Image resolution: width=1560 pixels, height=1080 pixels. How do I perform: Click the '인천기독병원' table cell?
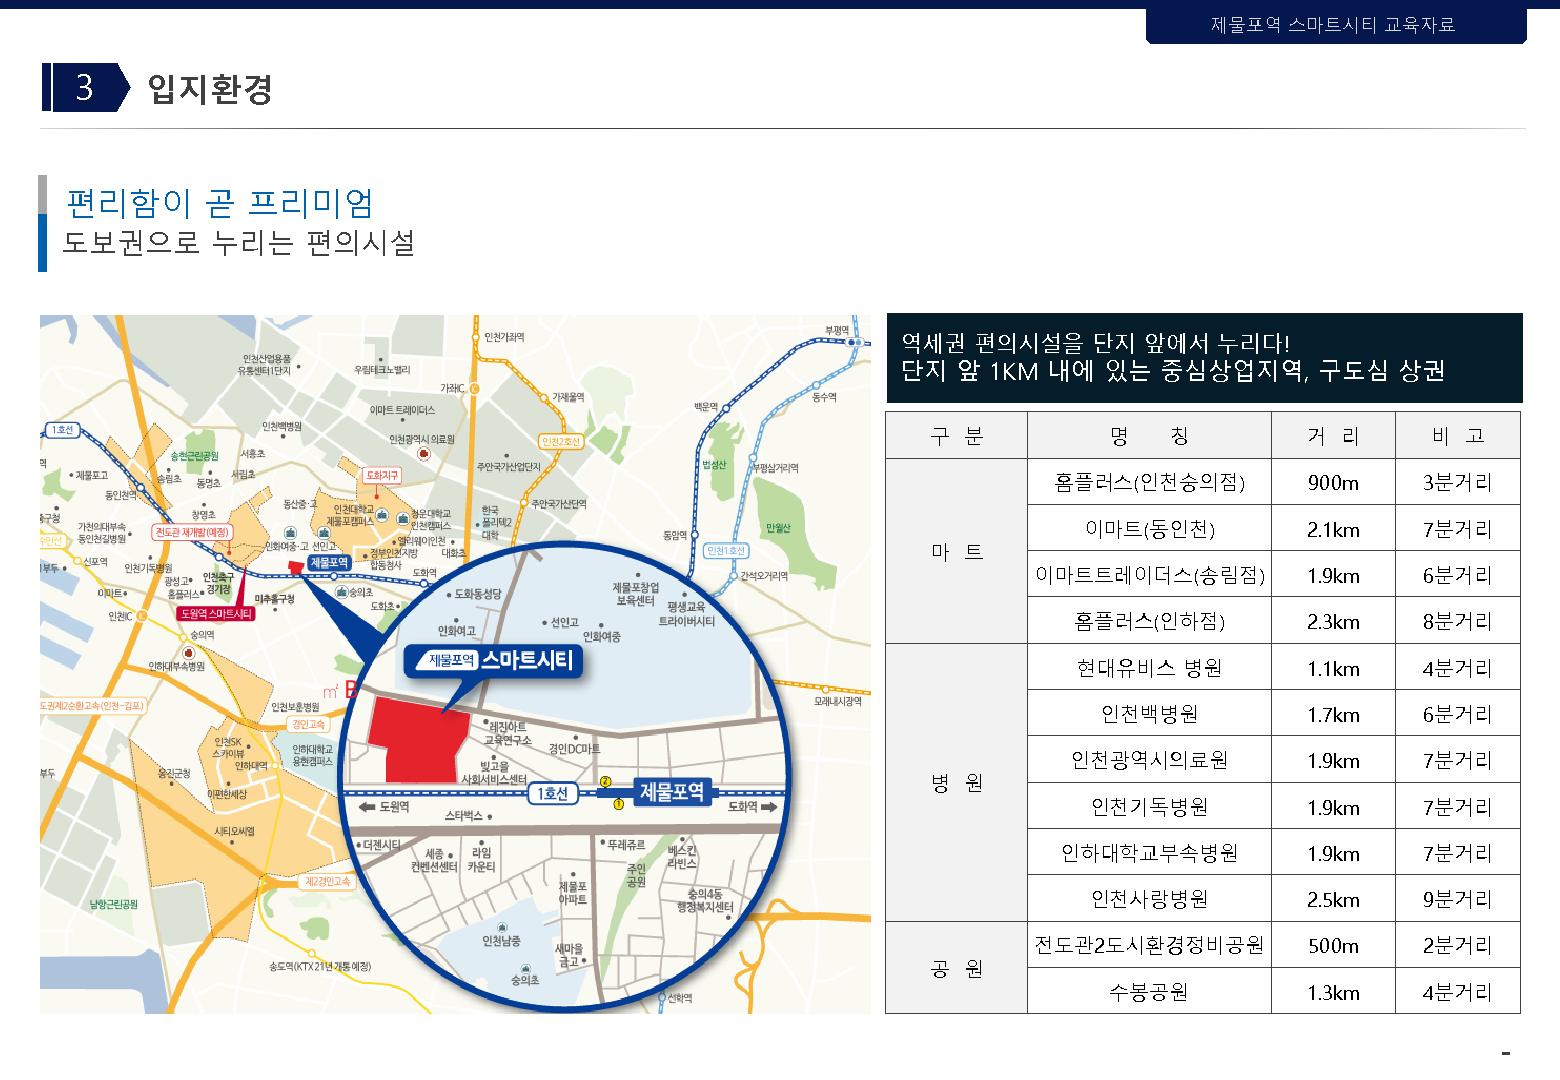point(1150,807)
